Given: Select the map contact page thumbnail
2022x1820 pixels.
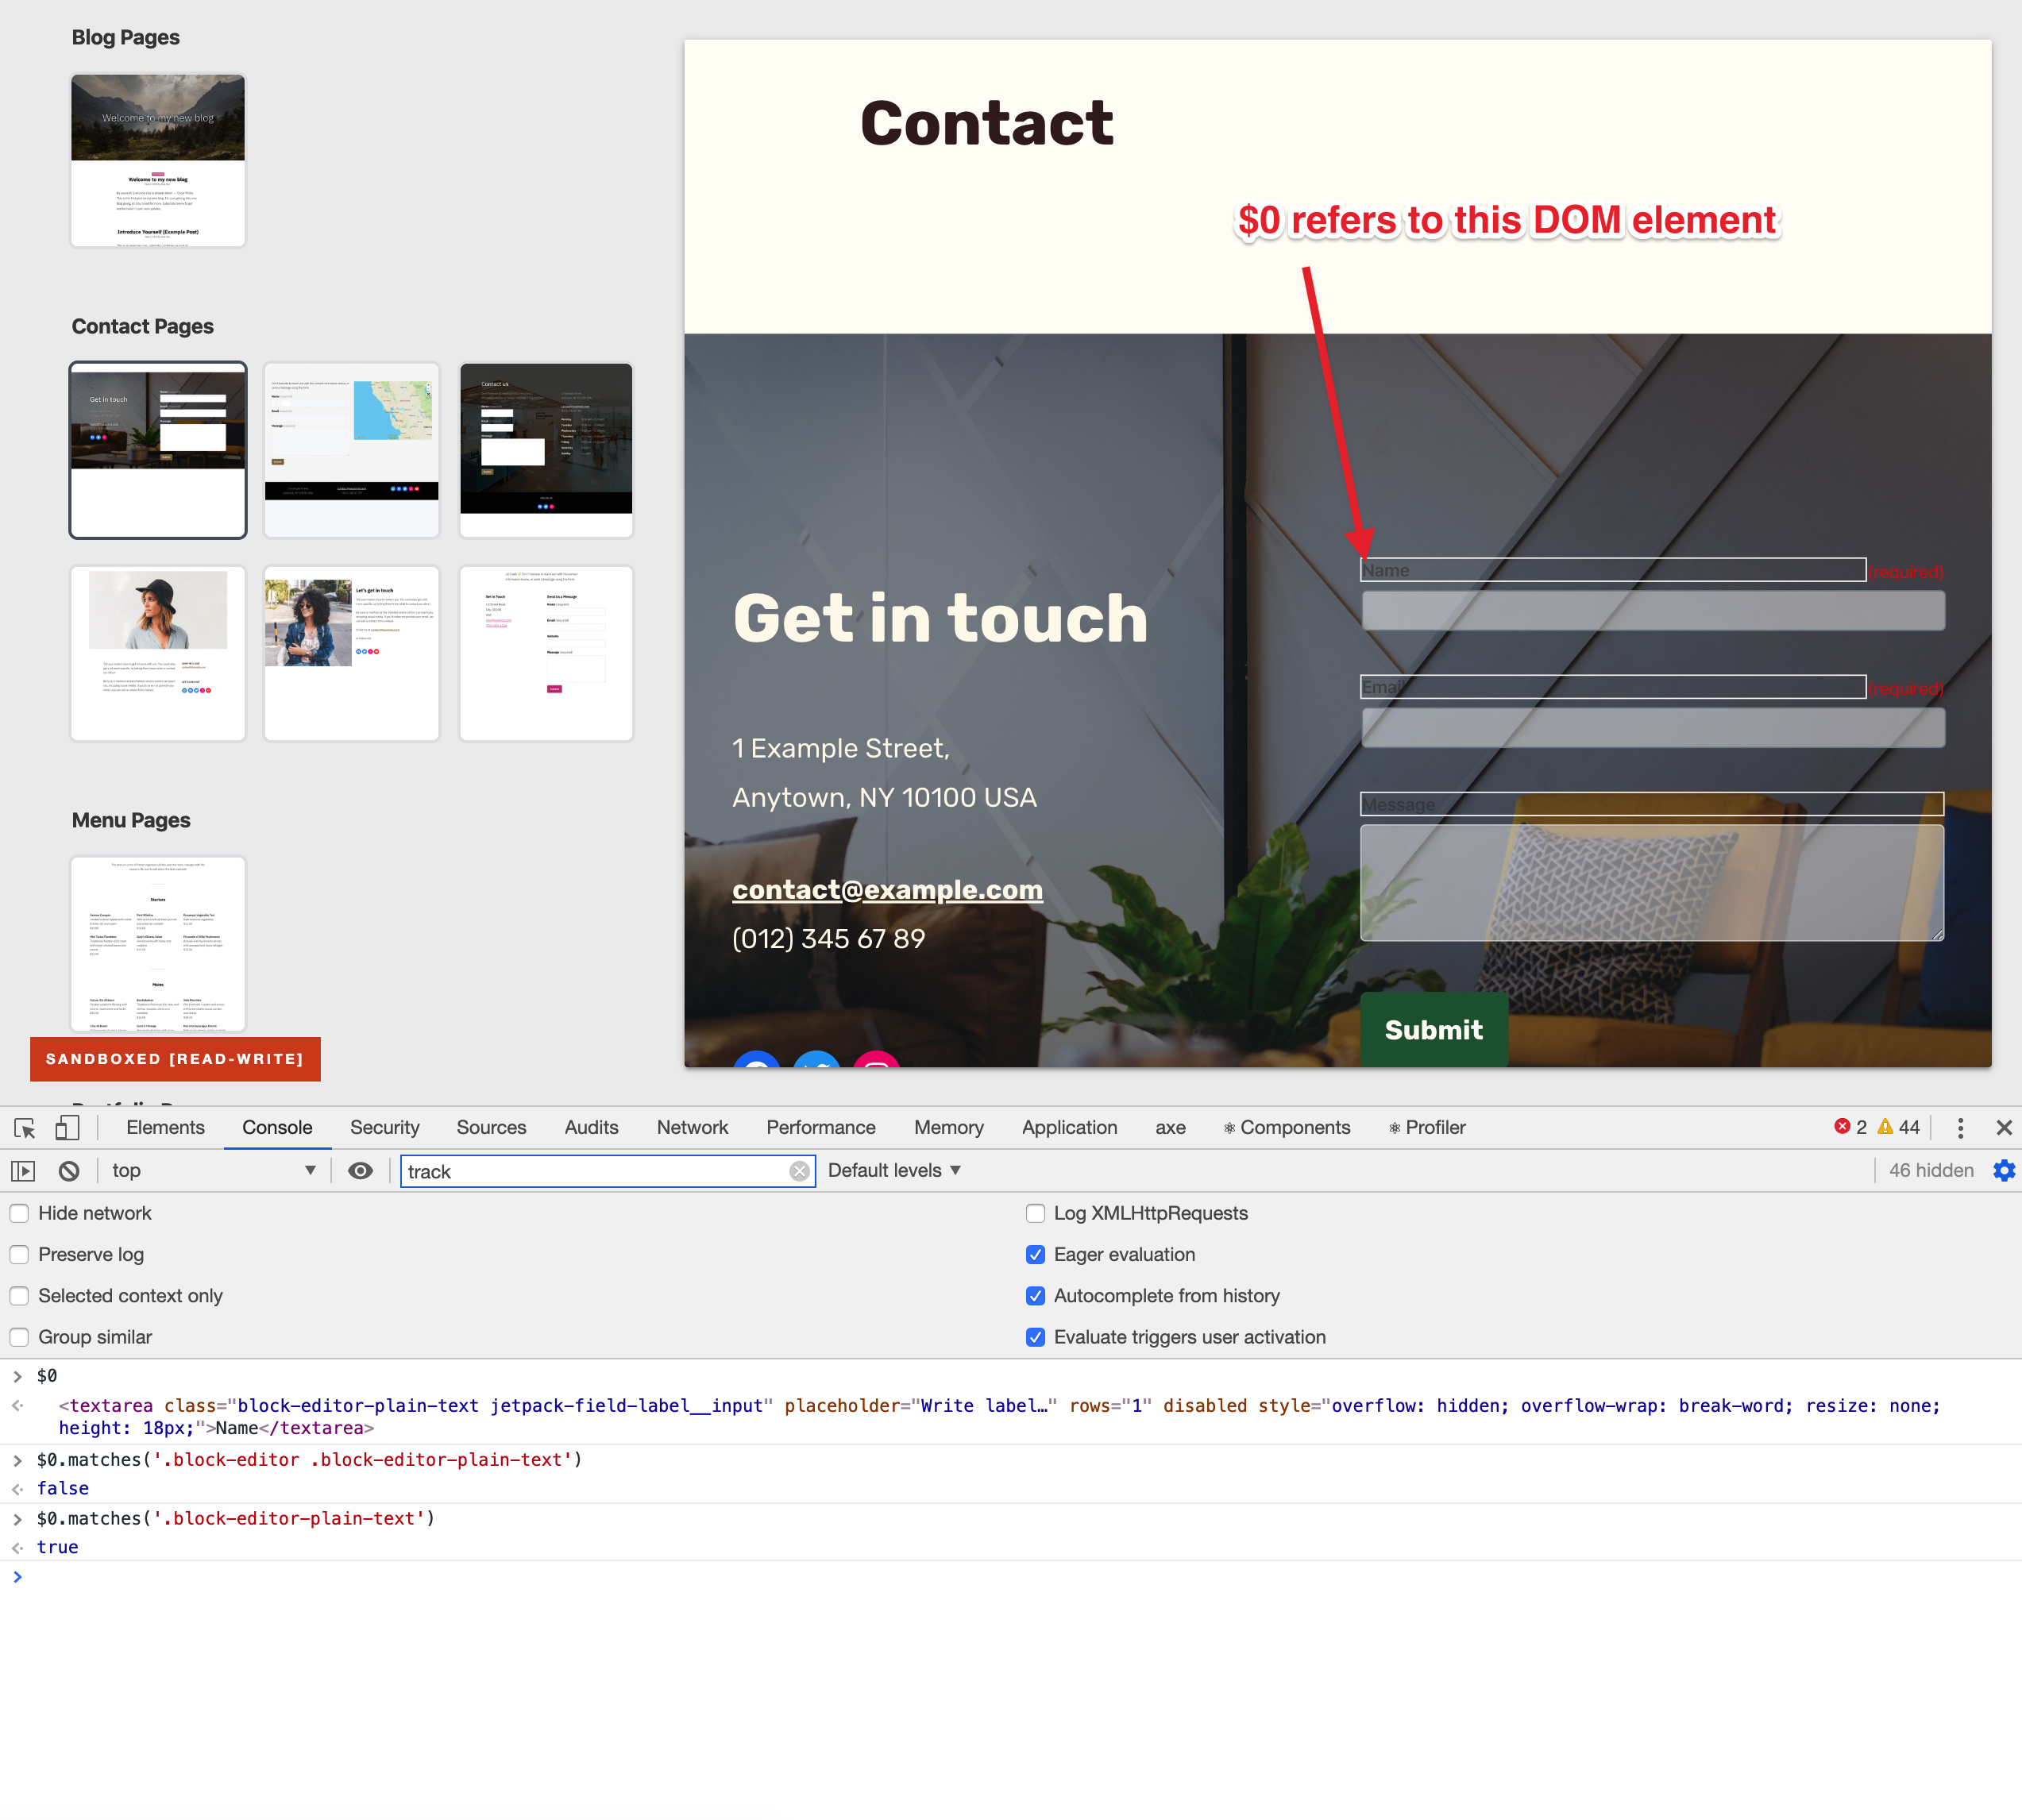Looking at the screenshot, I should [351, 450].
